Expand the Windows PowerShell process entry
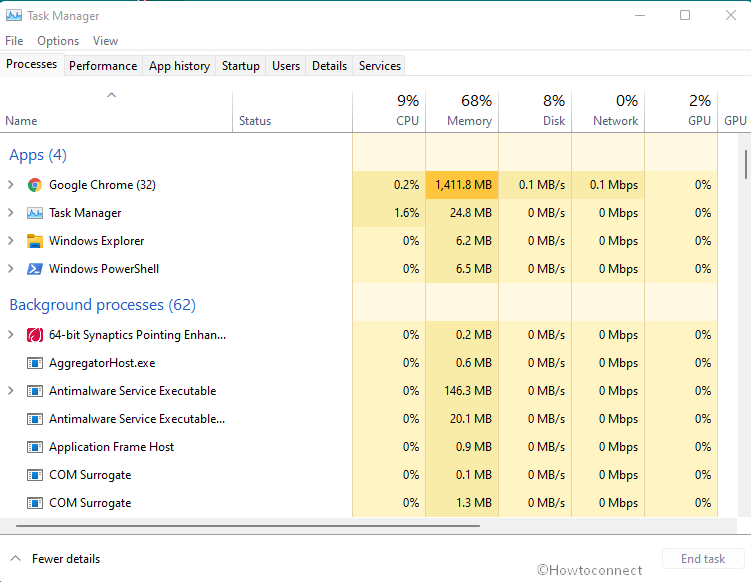The width and height of the screenshot is (751, 582). click(x=11, y=269)
